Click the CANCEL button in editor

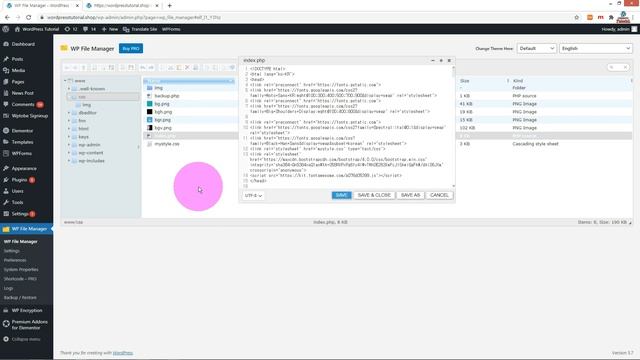click(439, 195)
